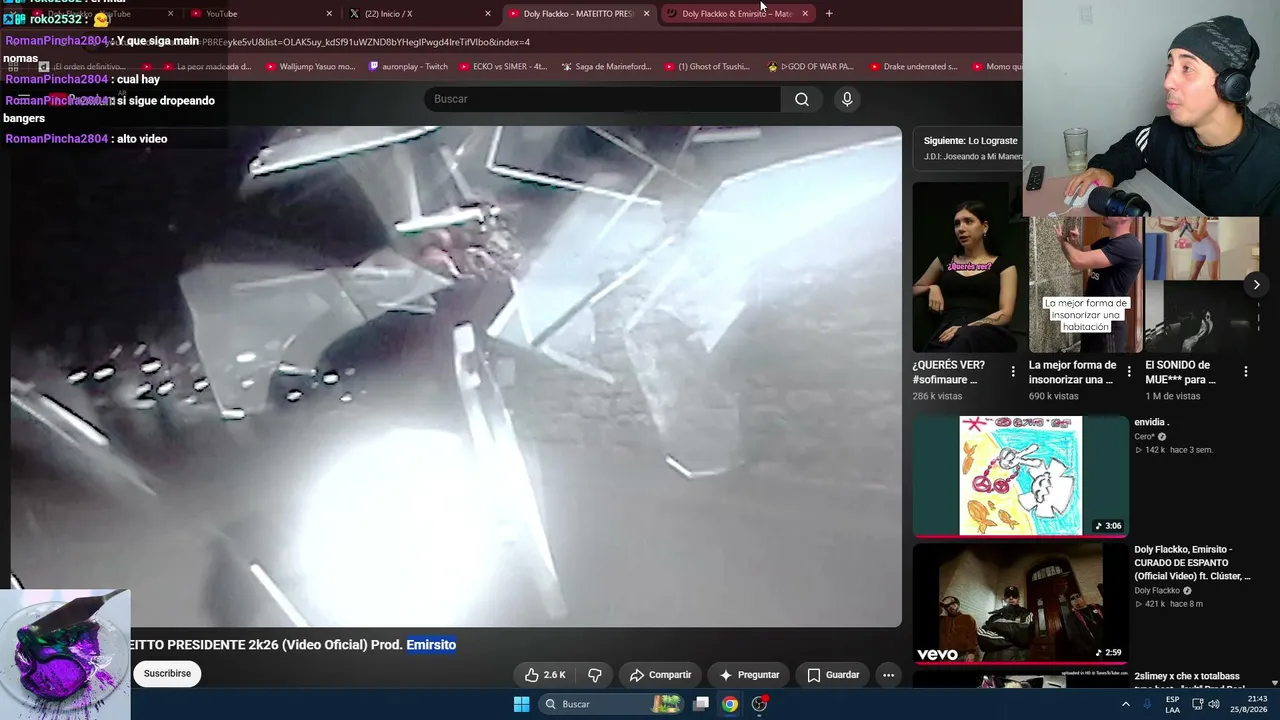Open the taskbar volume speaker icon
1280x720 pixels.
(1214, 704)
